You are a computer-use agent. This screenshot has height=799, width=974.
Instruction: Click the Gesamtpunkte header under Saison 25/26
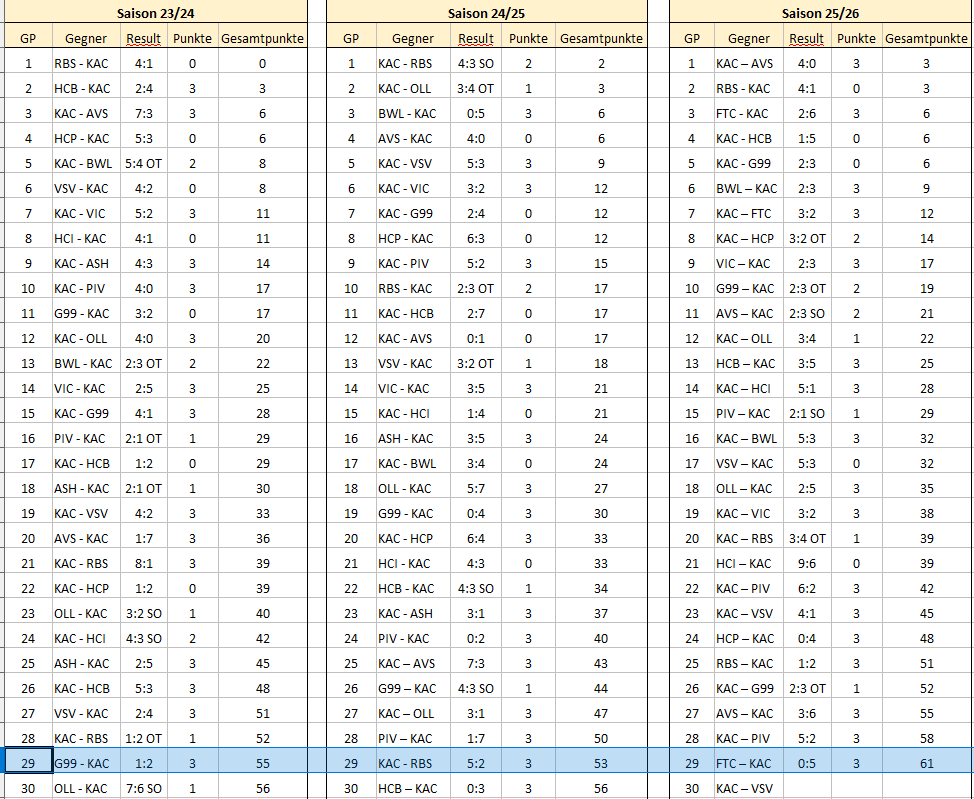coord(926,39)
